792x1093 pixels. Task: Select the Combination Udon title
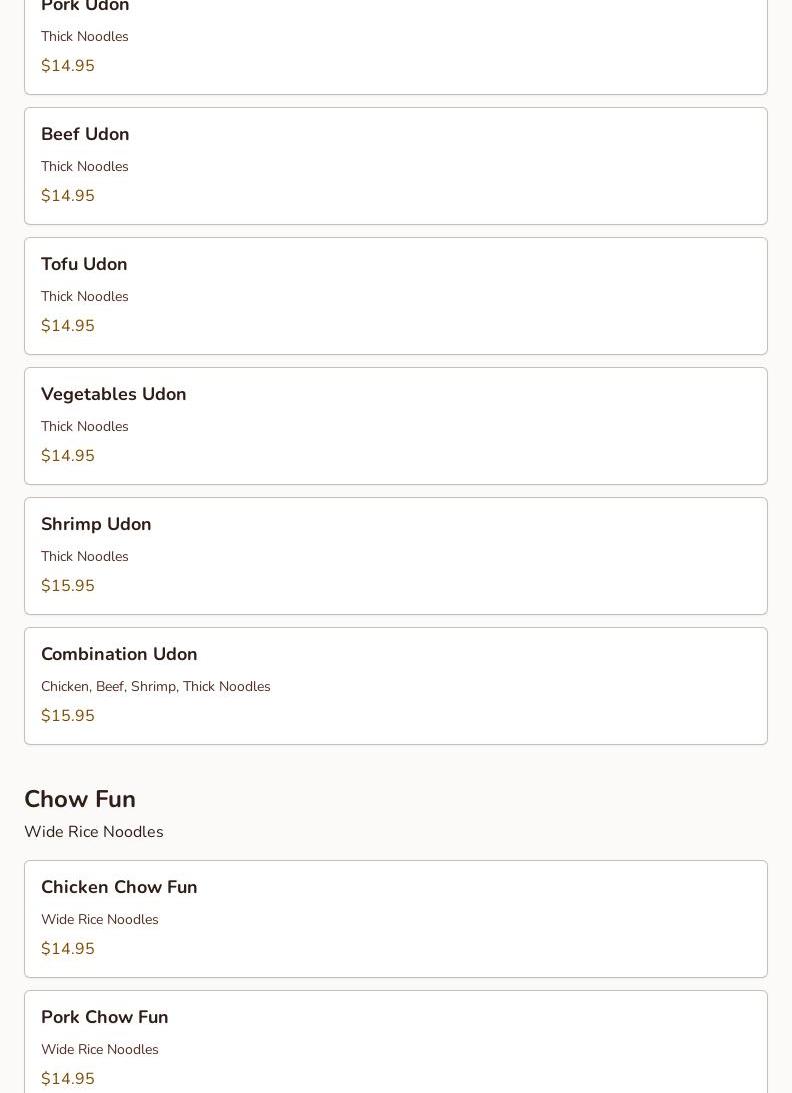[x=119, y=654]
